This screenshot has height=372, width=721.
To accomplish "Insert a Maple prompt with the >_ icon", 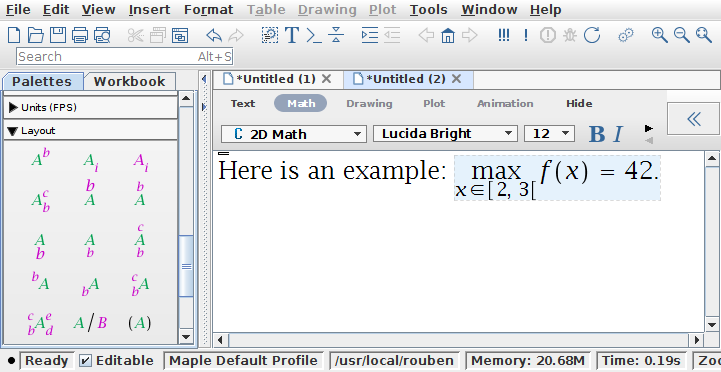I will (x=314, y=35).
